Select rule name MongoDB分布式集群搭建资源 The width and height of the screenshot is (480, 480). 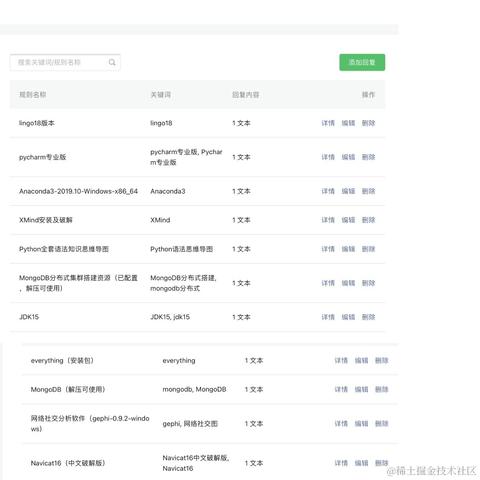pos(78,283)
